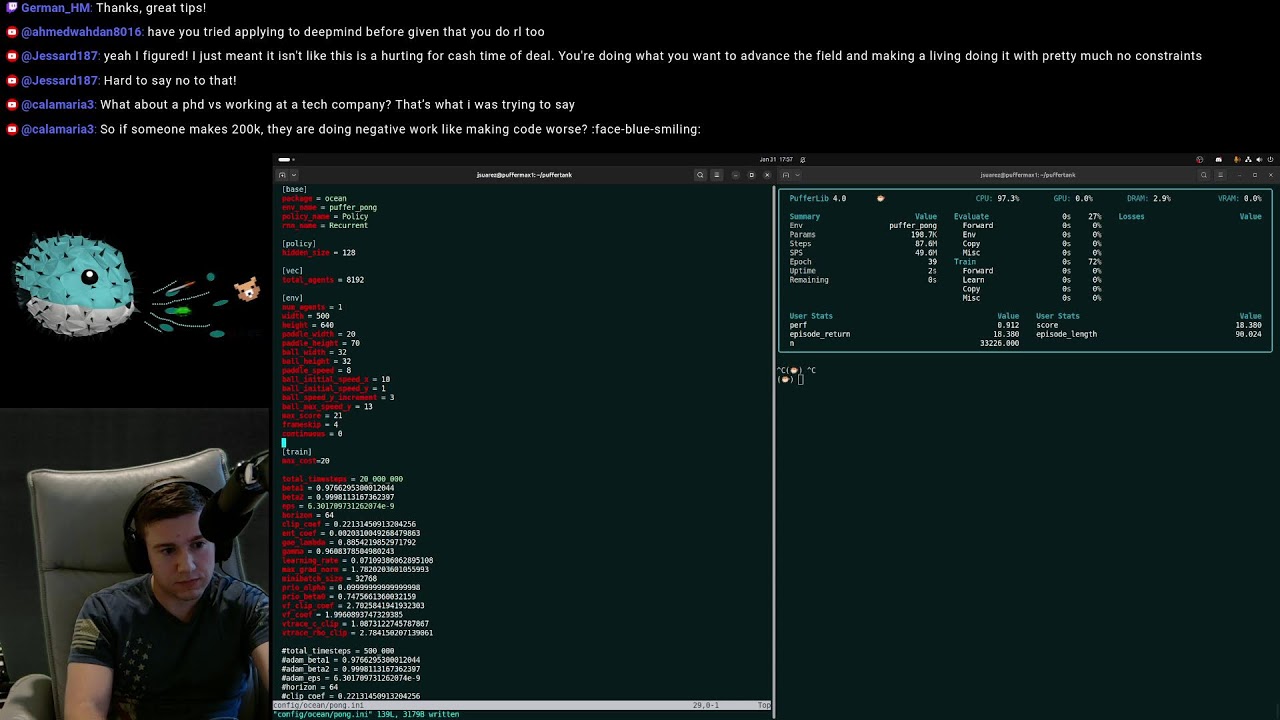This screenshot has width=1280, height=720.
Task: Open Discord tray icon in top bar
Action: click(x=1218, y=159)
